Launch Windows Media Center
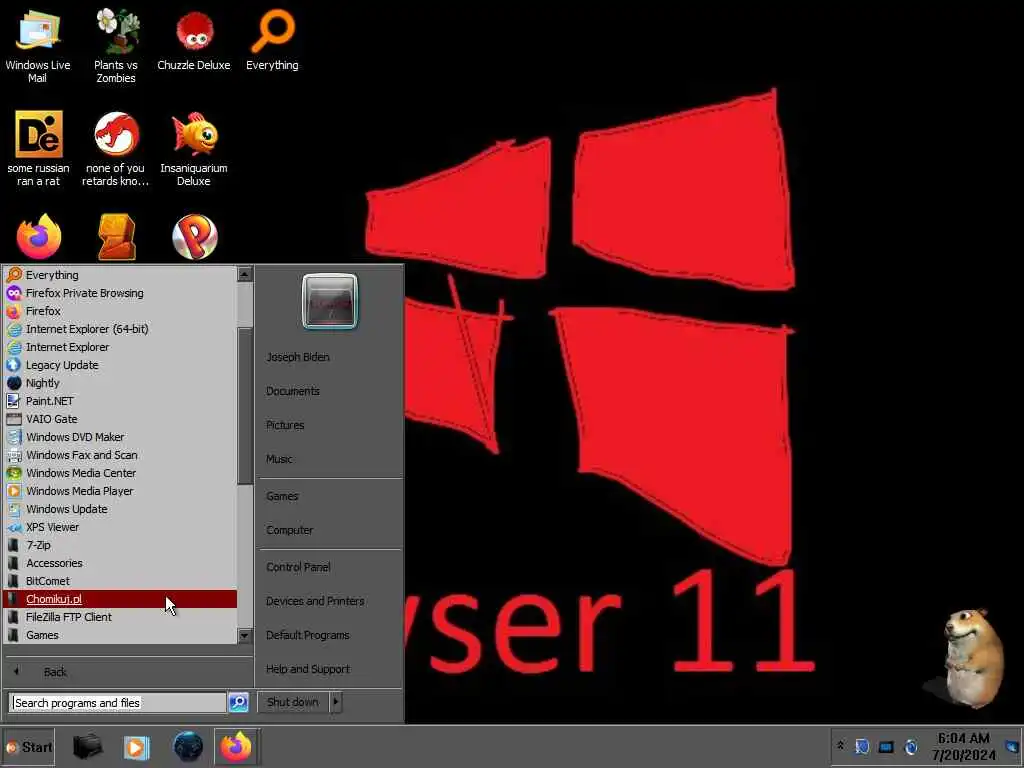The height and width of the screenshot is (768, 1024). click(120, 473)
